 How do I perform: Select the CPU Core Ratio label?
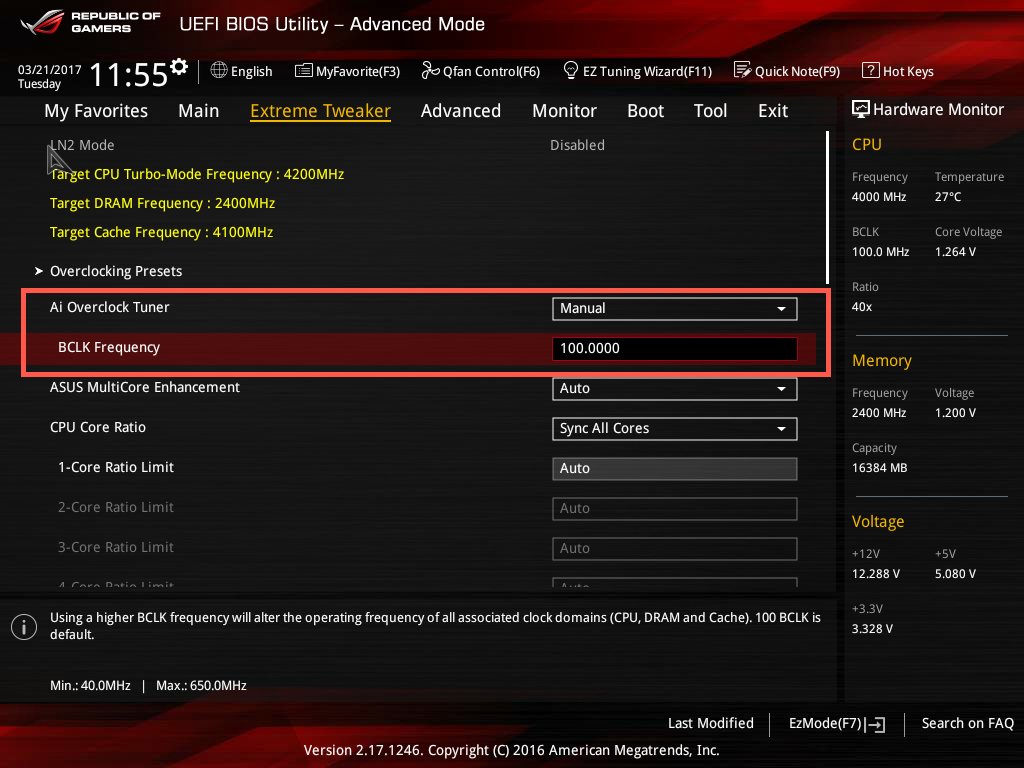98,427
